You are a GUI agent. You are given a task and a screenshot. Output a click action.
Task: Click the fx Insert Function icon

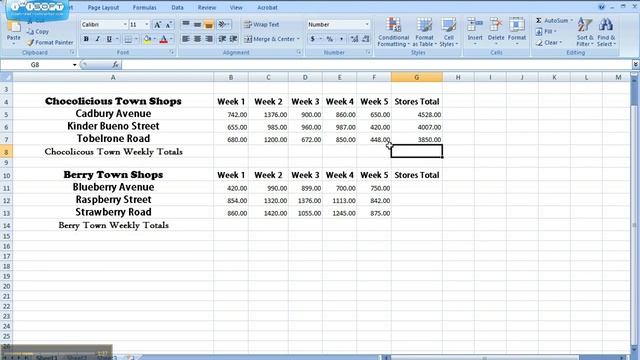[x=116, y=64]
